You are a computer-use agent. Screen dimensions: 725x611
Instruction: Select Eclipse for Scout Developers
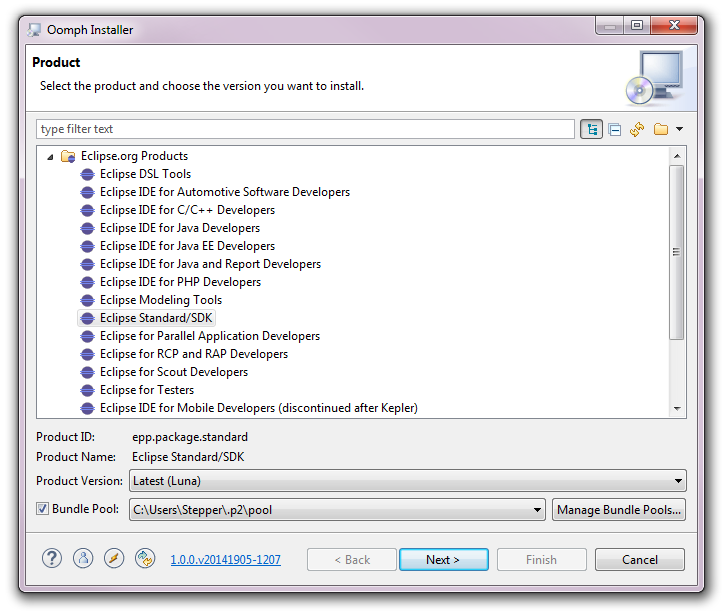(x=174, y=372)
